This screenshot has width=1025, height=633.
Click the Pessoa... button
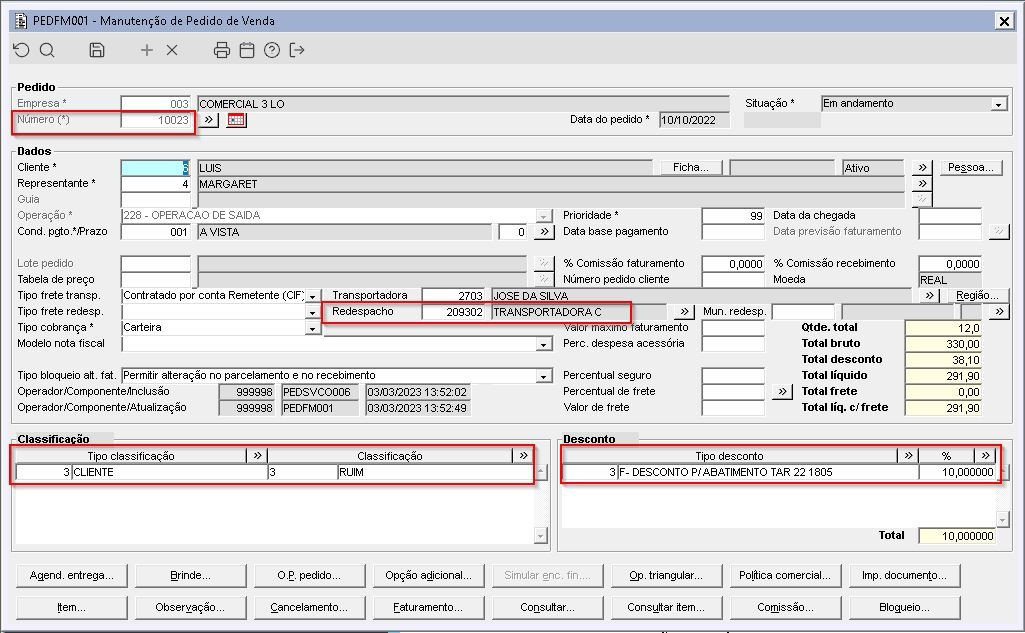[x=971, y=167]
